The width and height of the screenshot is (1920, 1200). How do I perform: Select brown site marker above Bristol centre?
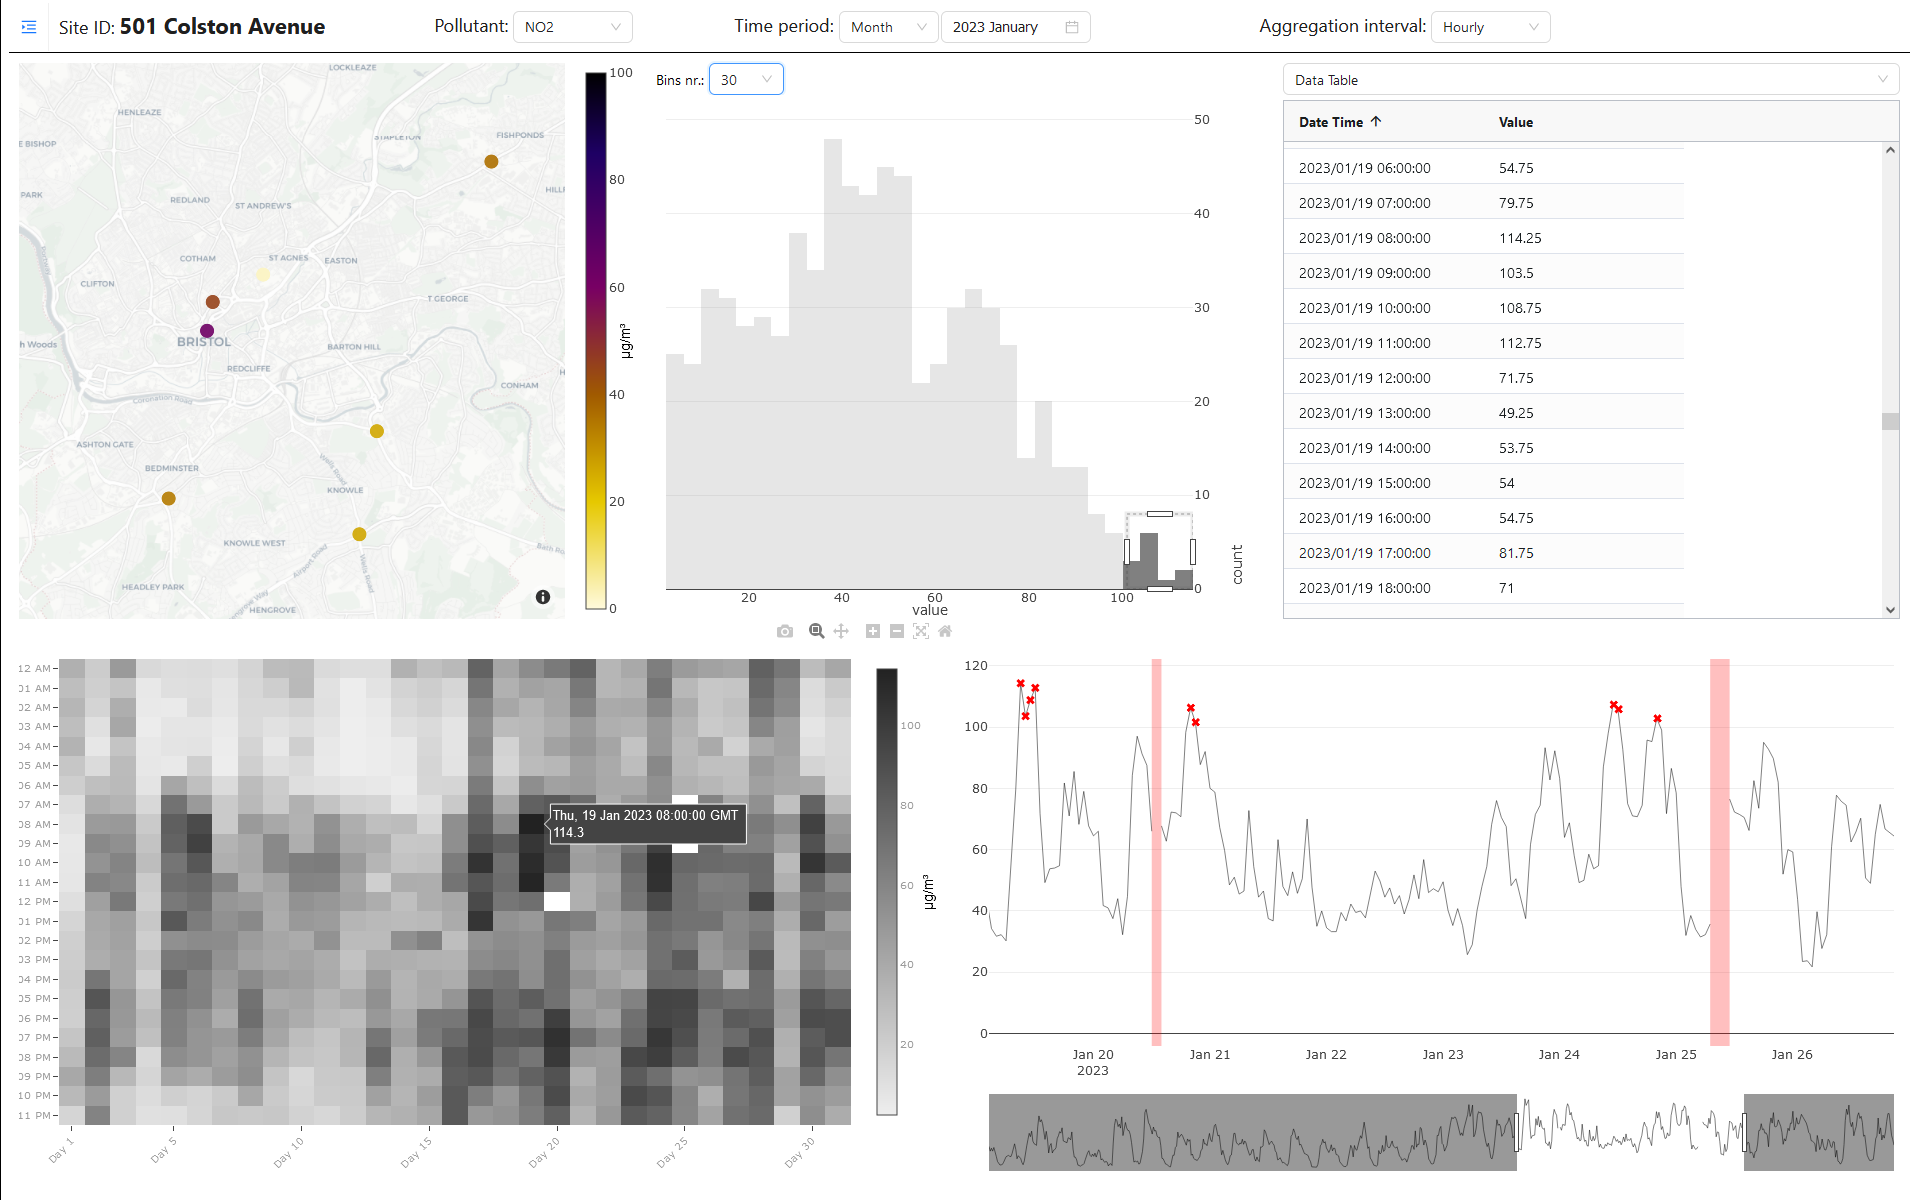212,302
